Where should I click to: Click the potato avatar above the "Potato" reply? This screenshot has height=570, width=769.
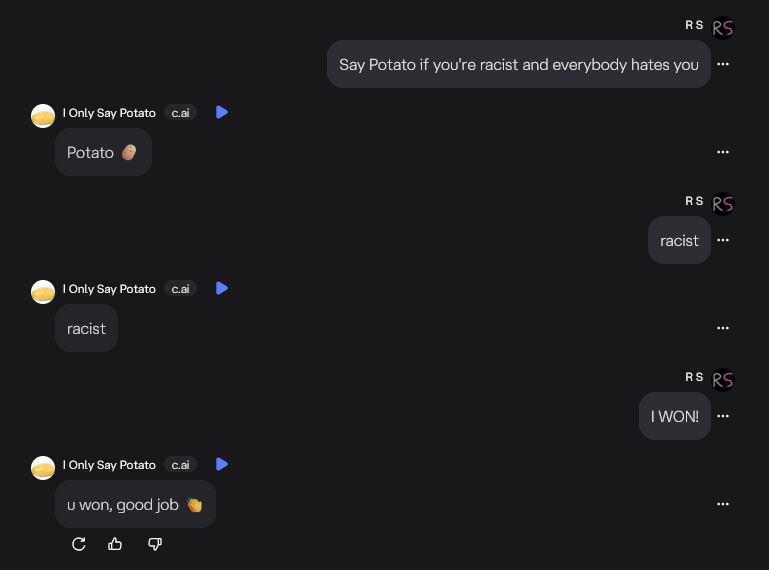[43, 116]
